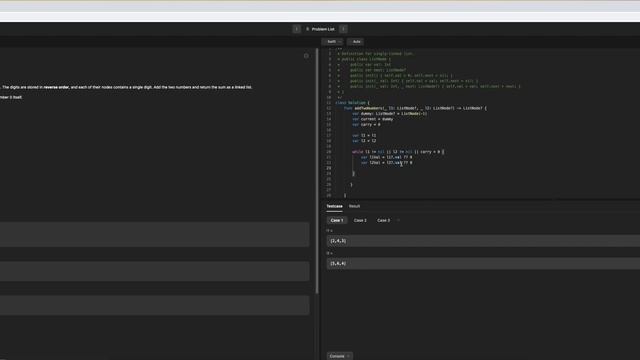Go to next problem arrow button
Viewport: 640px width, 360px height.
[x=343, y=29]
